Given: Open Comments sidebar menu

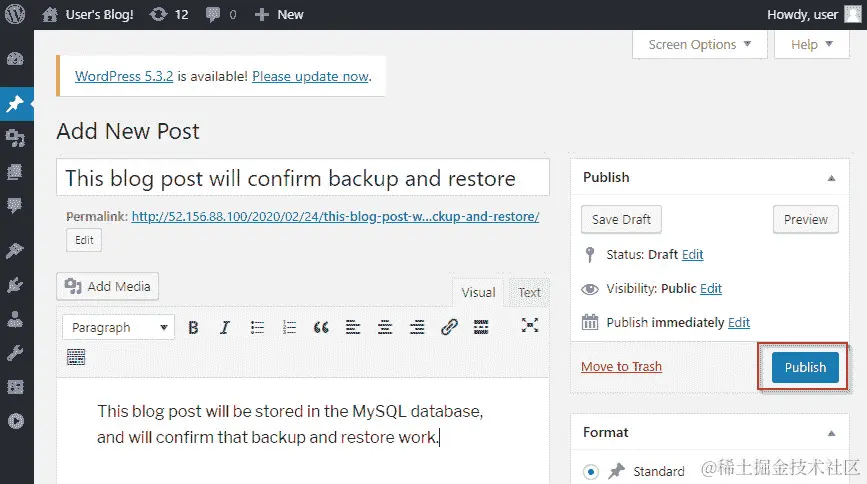Looking at the screenshot, I should 15,206.
